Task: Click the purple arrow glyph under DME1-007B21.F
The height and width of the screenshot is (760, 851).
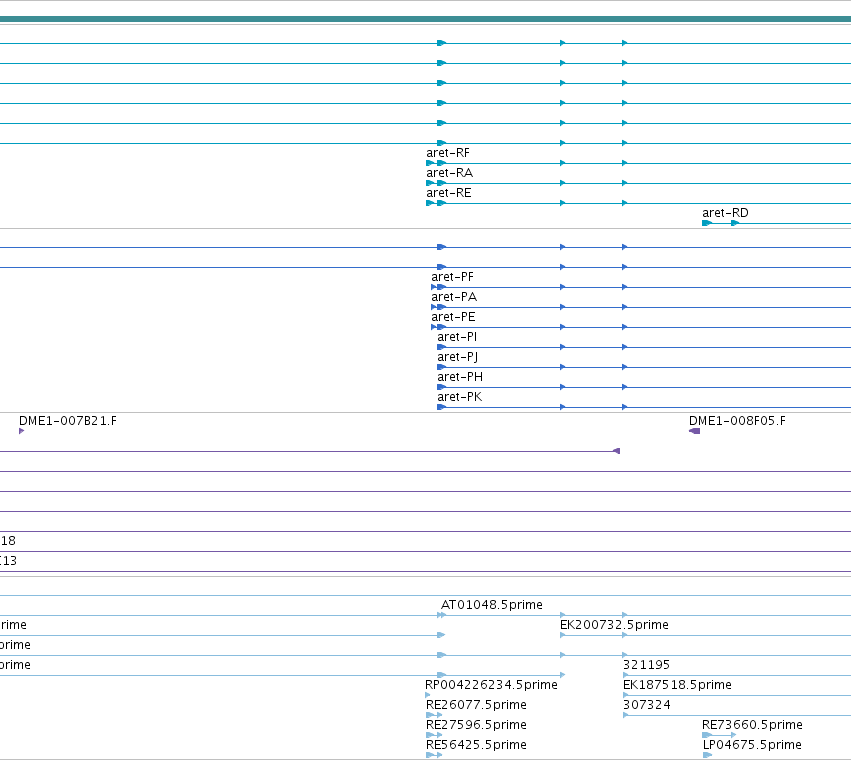Action: pos(21,431)
